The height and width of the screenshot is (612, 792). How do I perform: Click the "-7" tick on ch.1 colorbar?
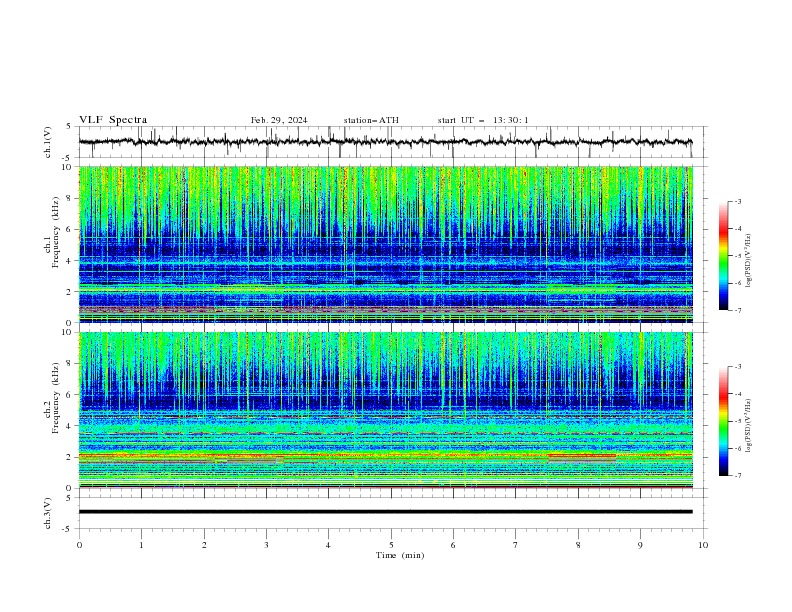click(738, 310)
